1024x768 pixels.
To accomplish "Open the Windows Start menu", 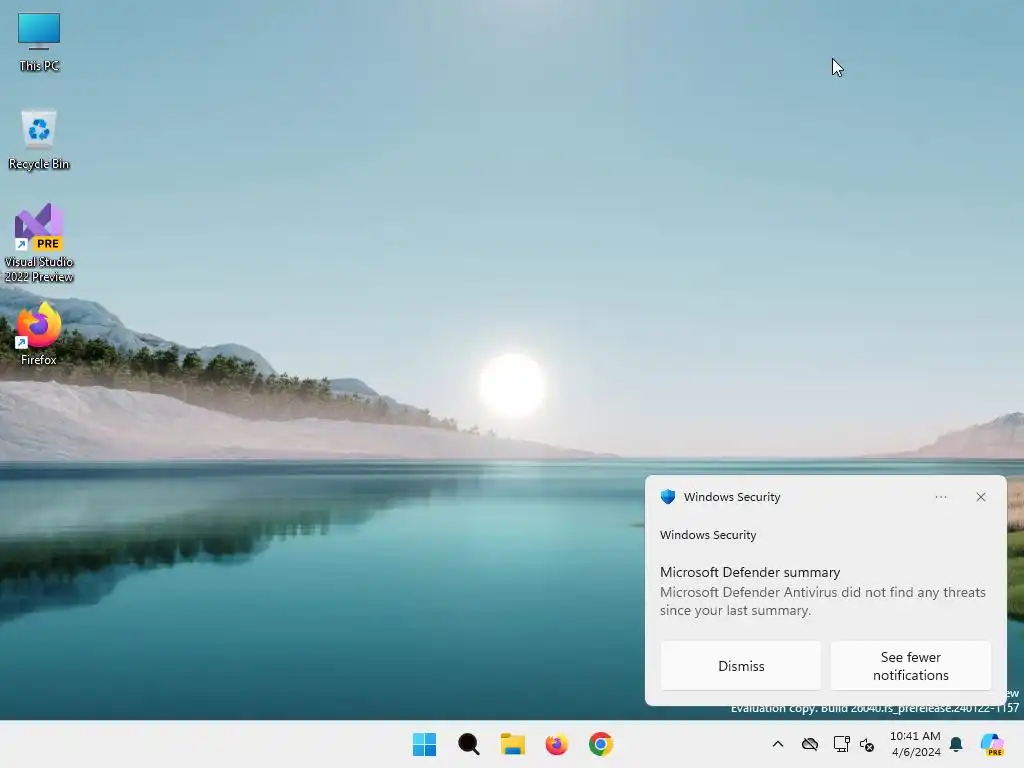I will pyautogui.click(x=424, y=744).
